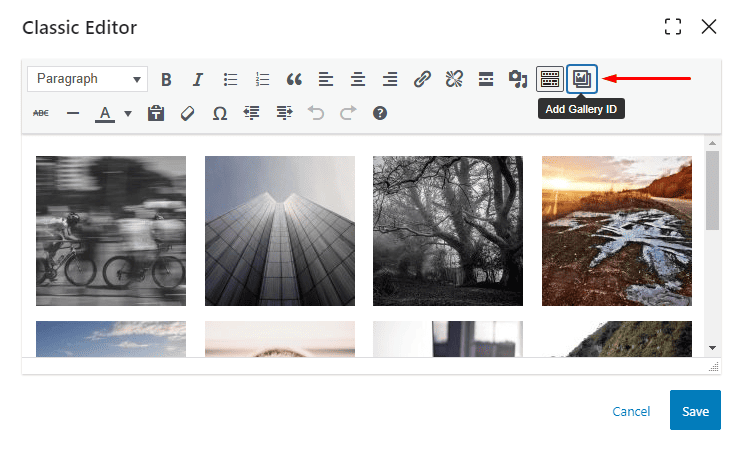
Task: Insert or edit link
Action: (422, 79)
